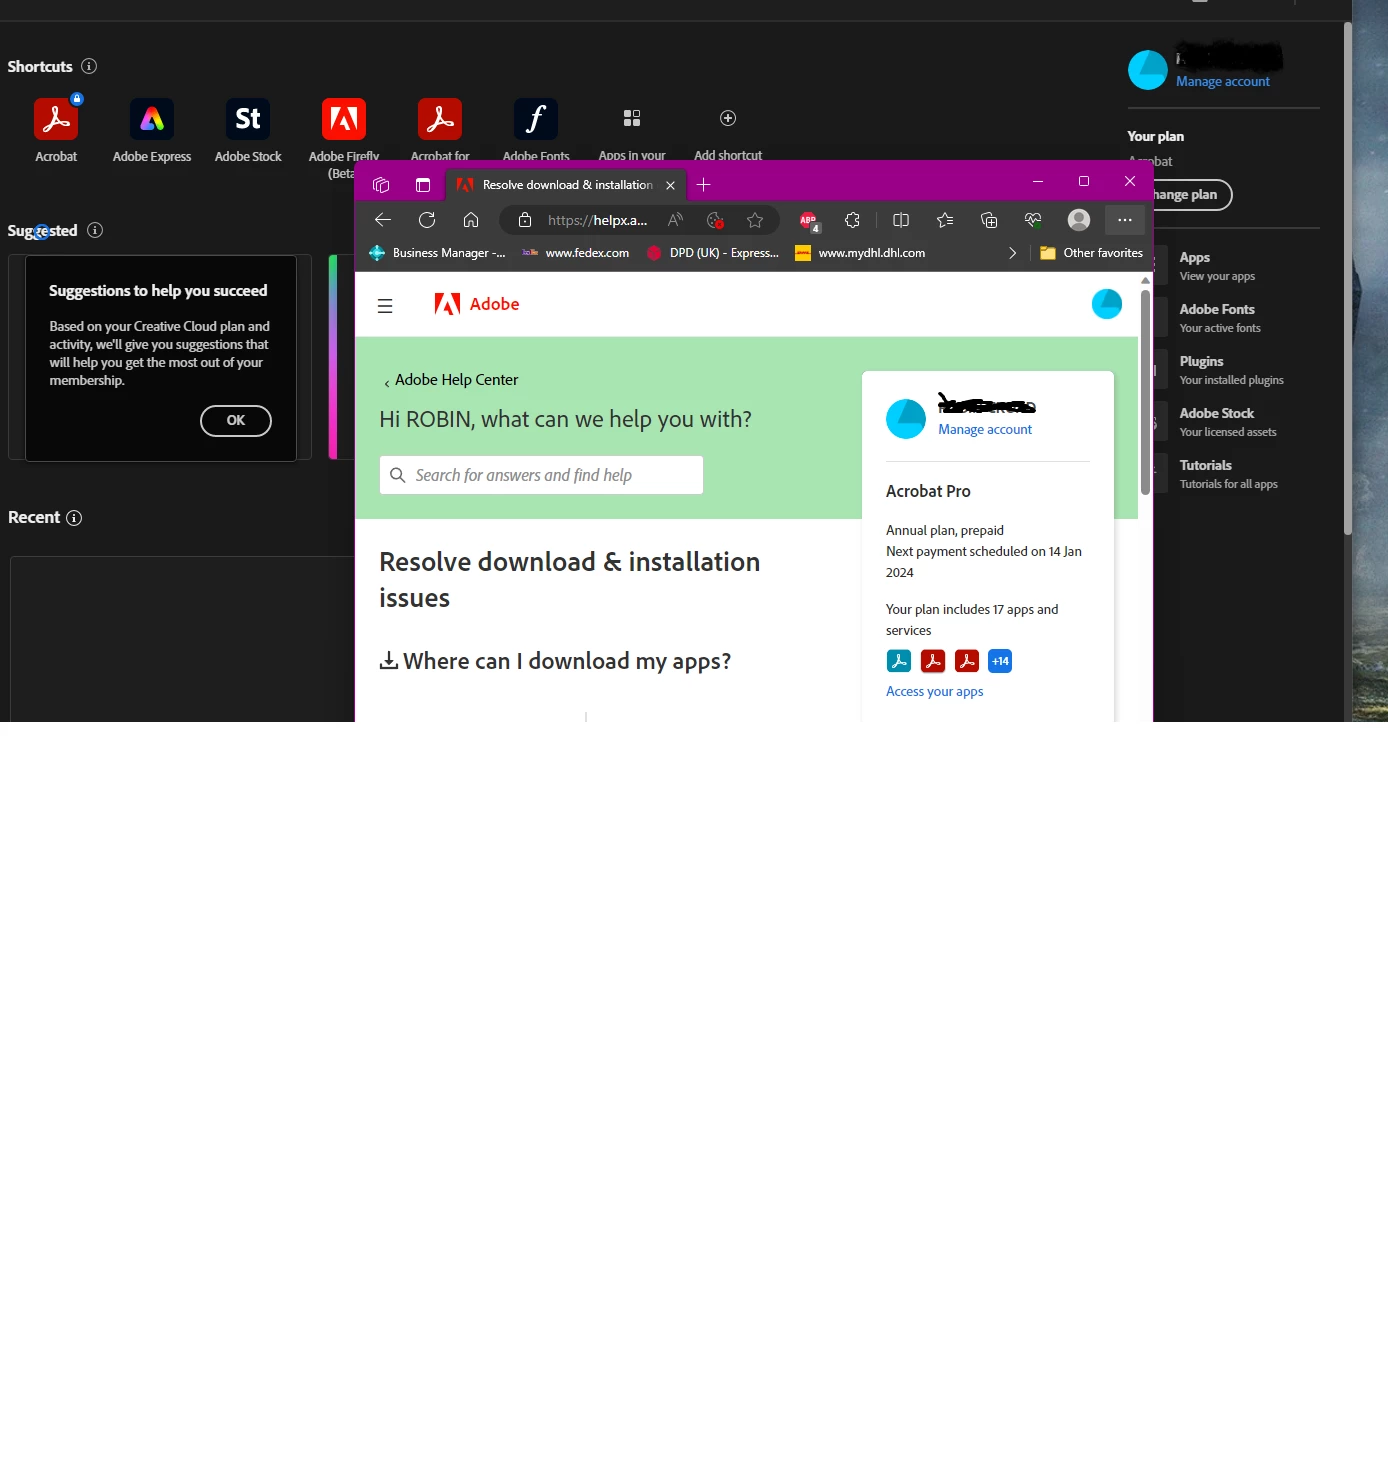Close the Resolve download & installation tab
1388x1480 pixels.
click(x=671, y=186)
